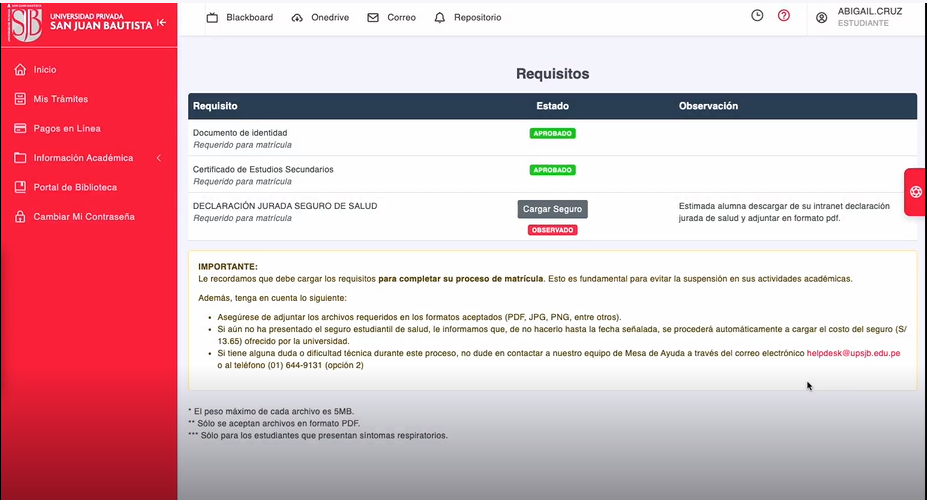Click the red help question mark icon
This screenshot has width=927, height=500.
pyautogui.click(x=784, y=16)
